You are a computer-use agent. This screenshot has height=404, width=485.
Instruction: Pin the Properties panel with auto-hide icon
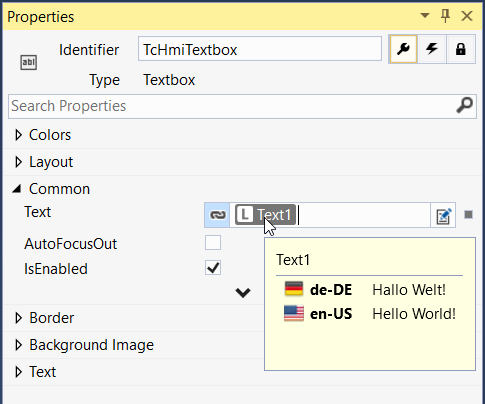tap(445, 16)
